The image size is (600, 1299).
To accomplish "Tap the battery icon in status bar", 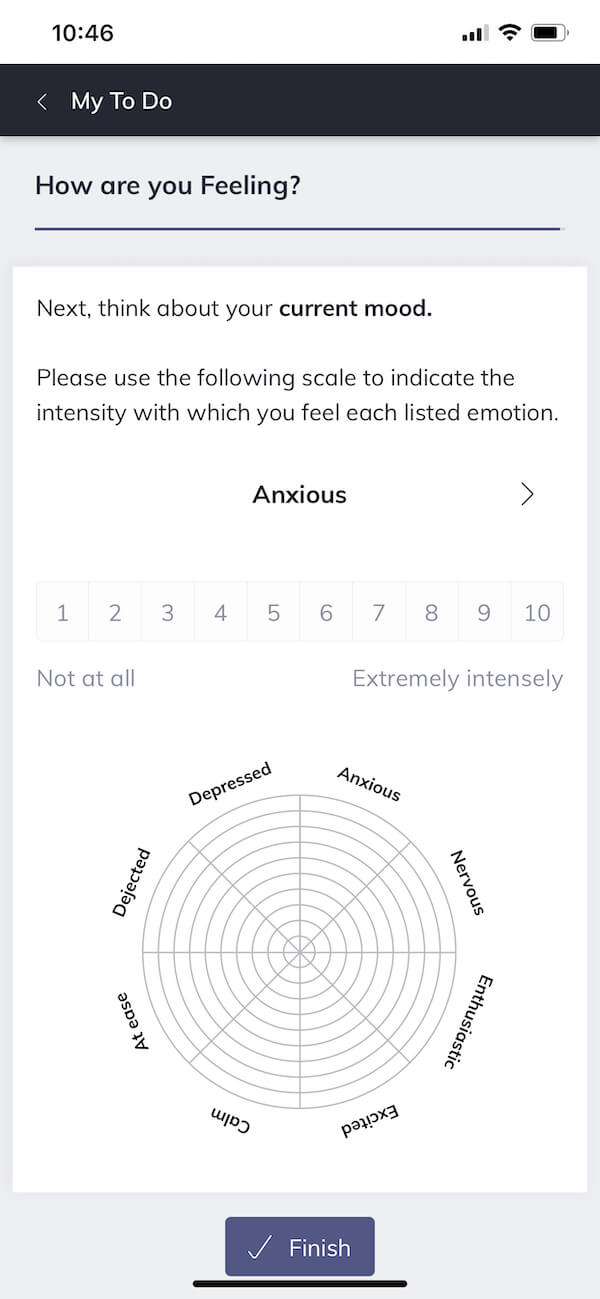I will click(x=549, y=33).
